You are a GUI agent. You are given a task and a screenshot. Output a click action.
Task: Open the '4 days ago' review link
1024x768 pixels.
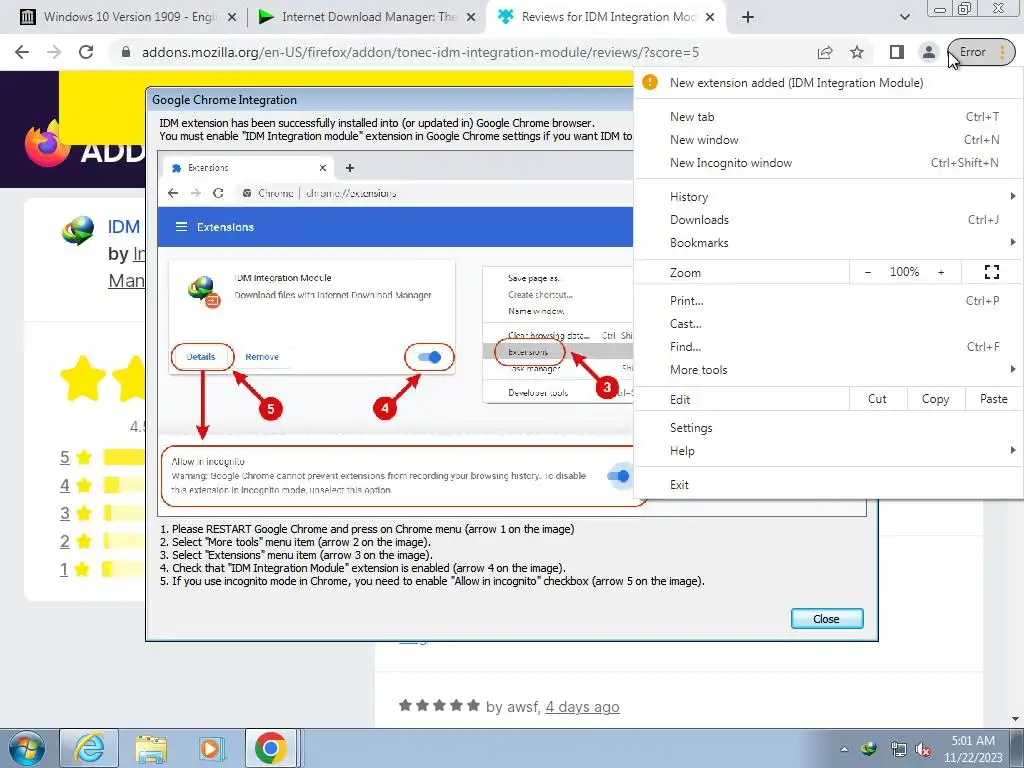[582, 707]
